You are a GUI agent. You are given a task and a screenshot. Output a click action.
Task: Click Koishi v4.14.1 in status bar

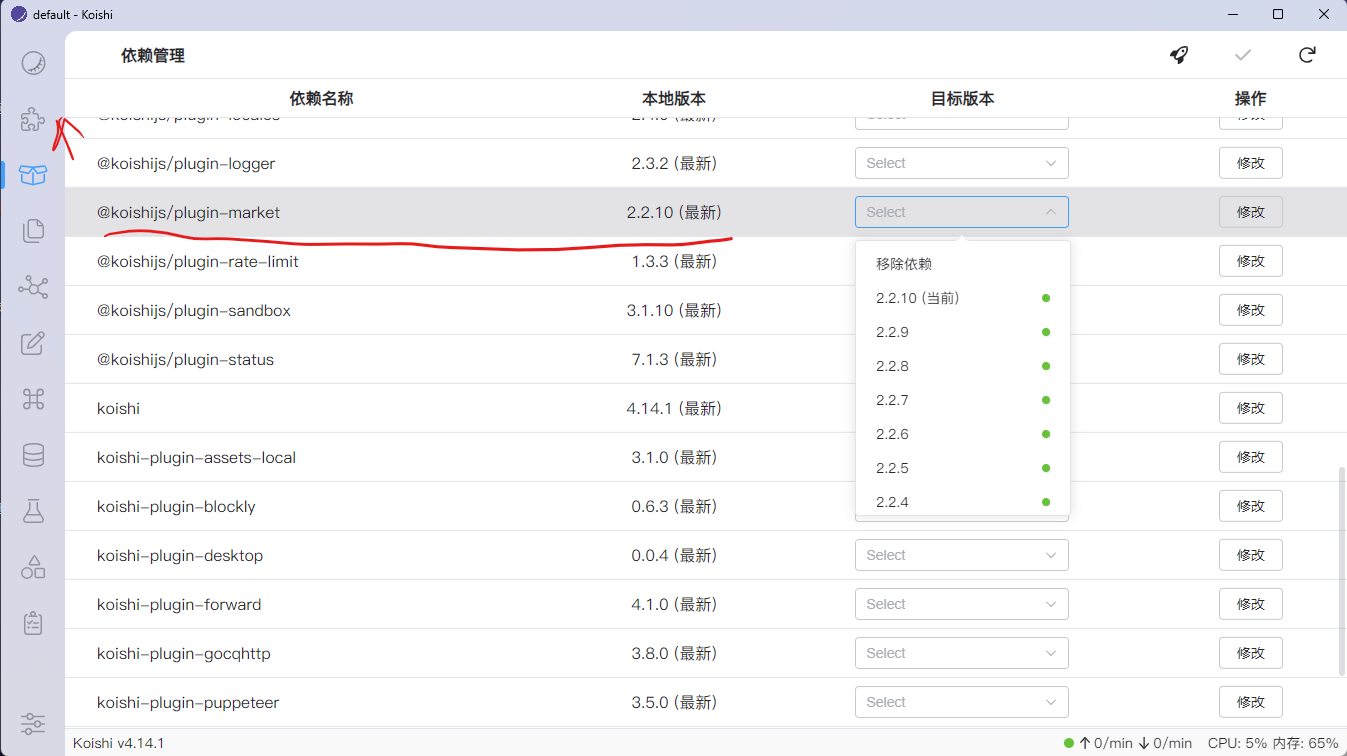click(x=118, y=743)
